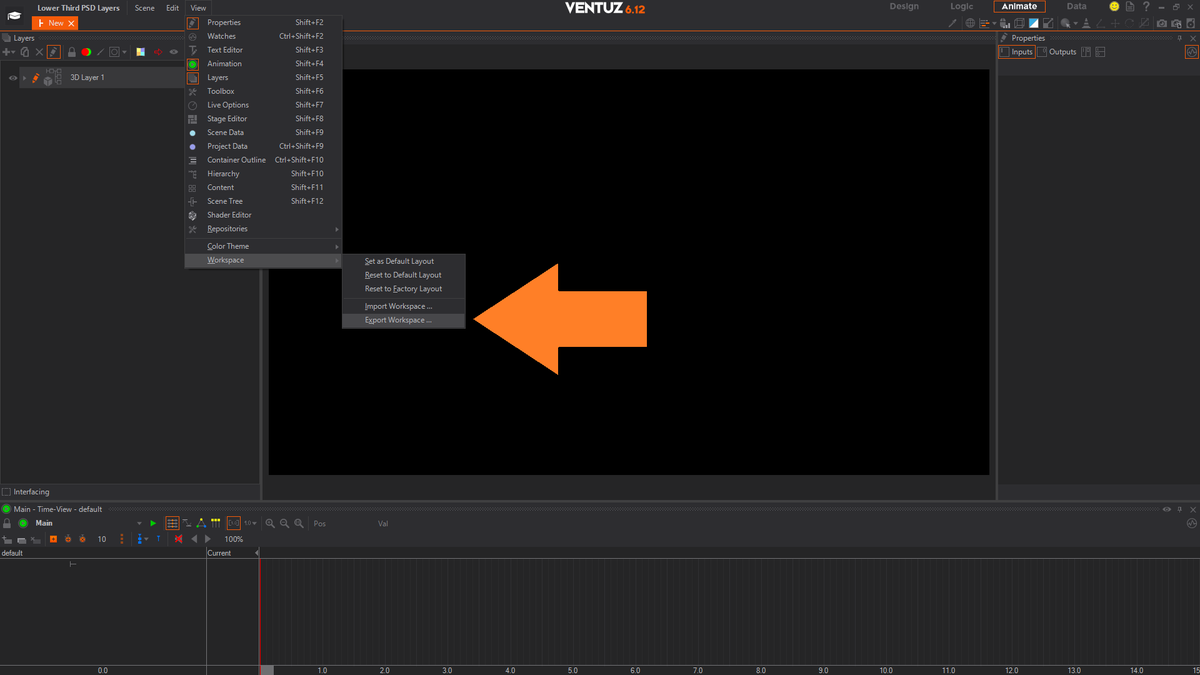Click the red-green circle icon in Layers toolbar
This screenshot has width=1200, height=675.
(x=86, y=52)
